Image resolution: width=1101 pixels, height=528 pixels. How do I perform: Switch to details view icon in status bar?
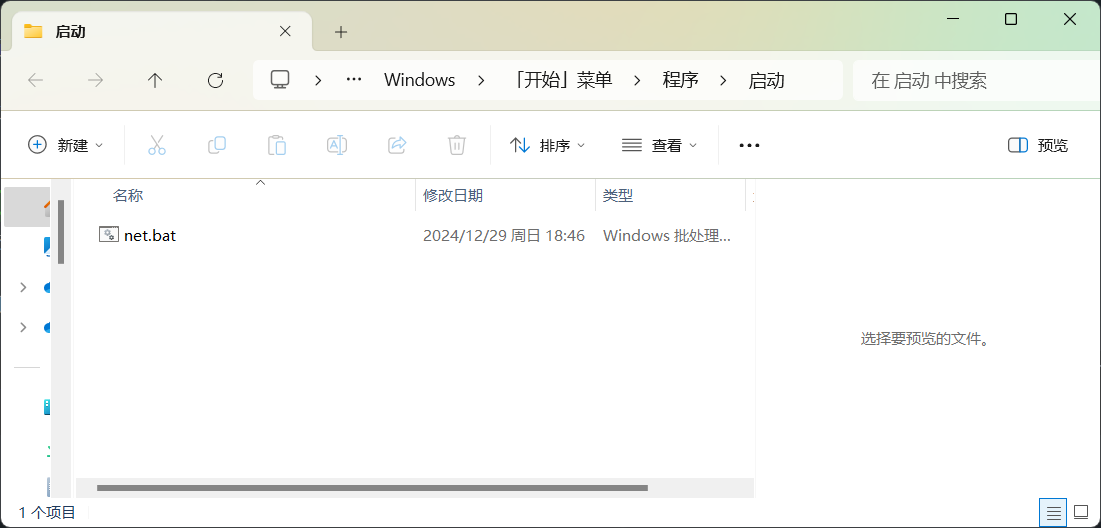coord(1053,513)
